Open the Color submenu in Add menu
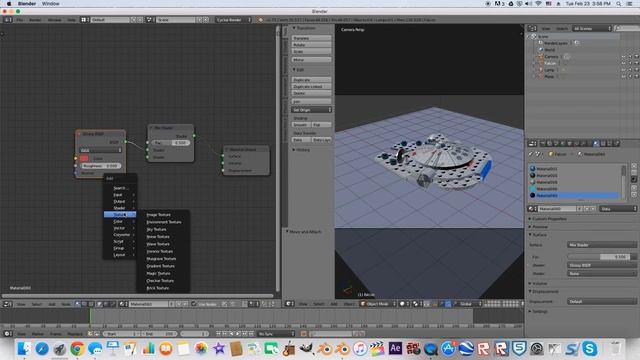This screenshot has width=640, height=360. (x=120, y=221)
